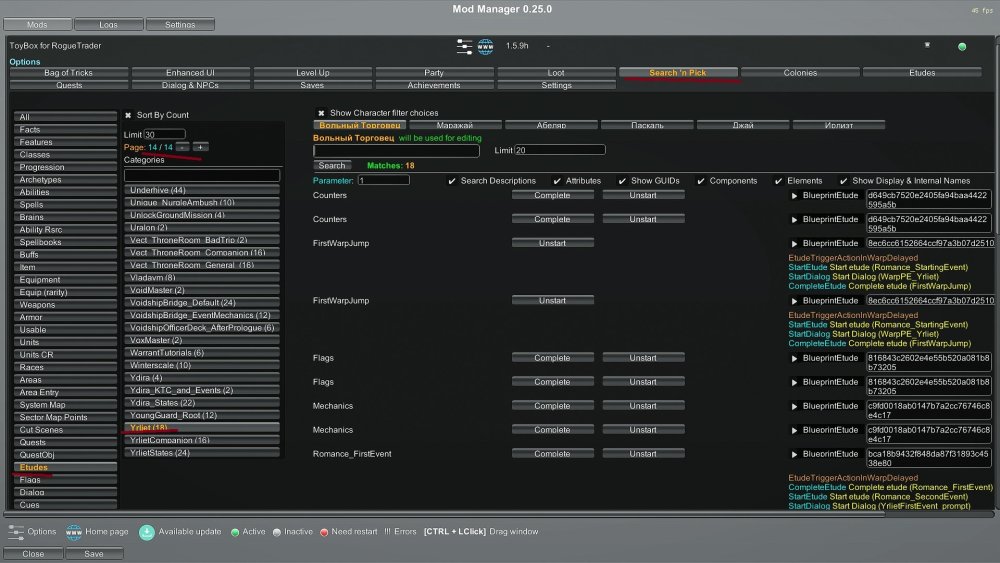Click the options sliders icon beside ToyBox version
Screen dimensions: 1000x563
tap(464, 46)
